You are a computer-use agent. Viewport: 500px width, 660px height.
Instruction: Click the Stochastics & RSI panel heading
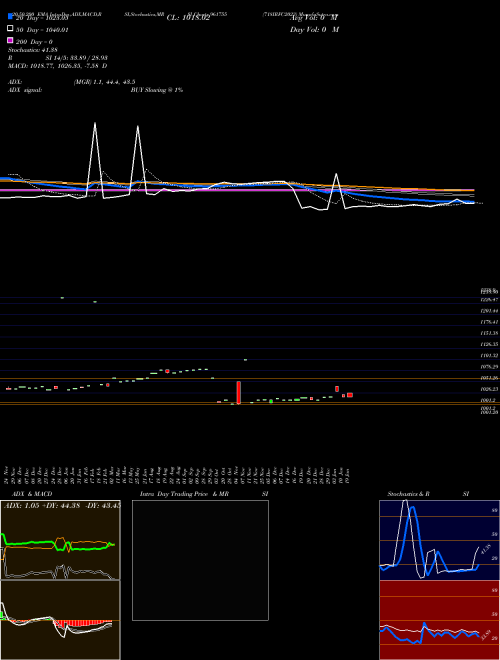(x=428, y=494)
